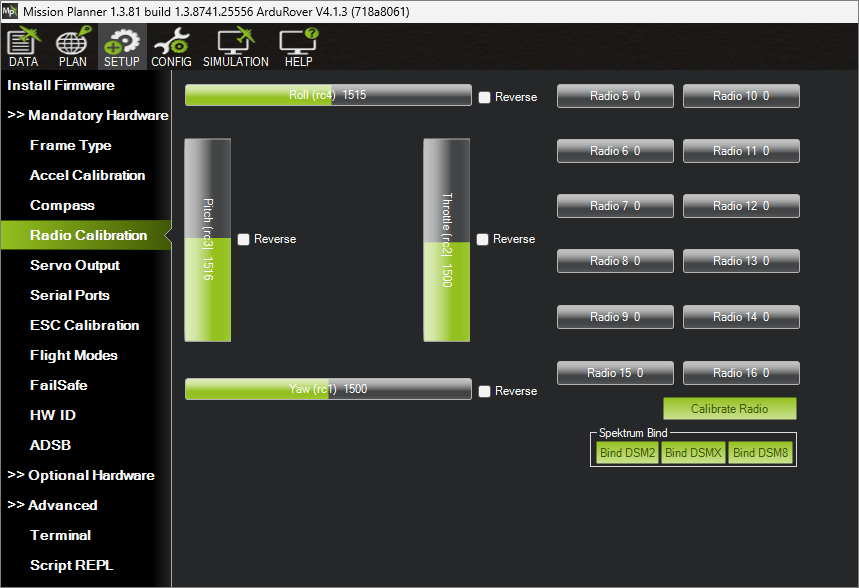Click the Roll (rc4) horizontal bar
Image resolution: width=859 pixels, height=588 pixels.
point(328,95)
